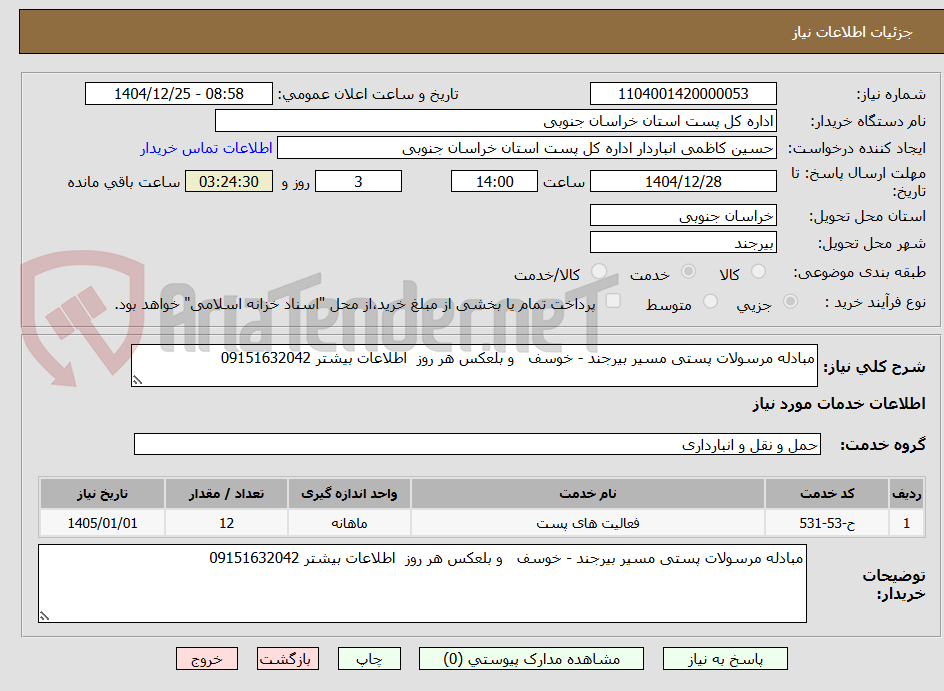
Task: Click the جزئیات اطلاعات نیاز header title
Action: click(x=852, y=32)
